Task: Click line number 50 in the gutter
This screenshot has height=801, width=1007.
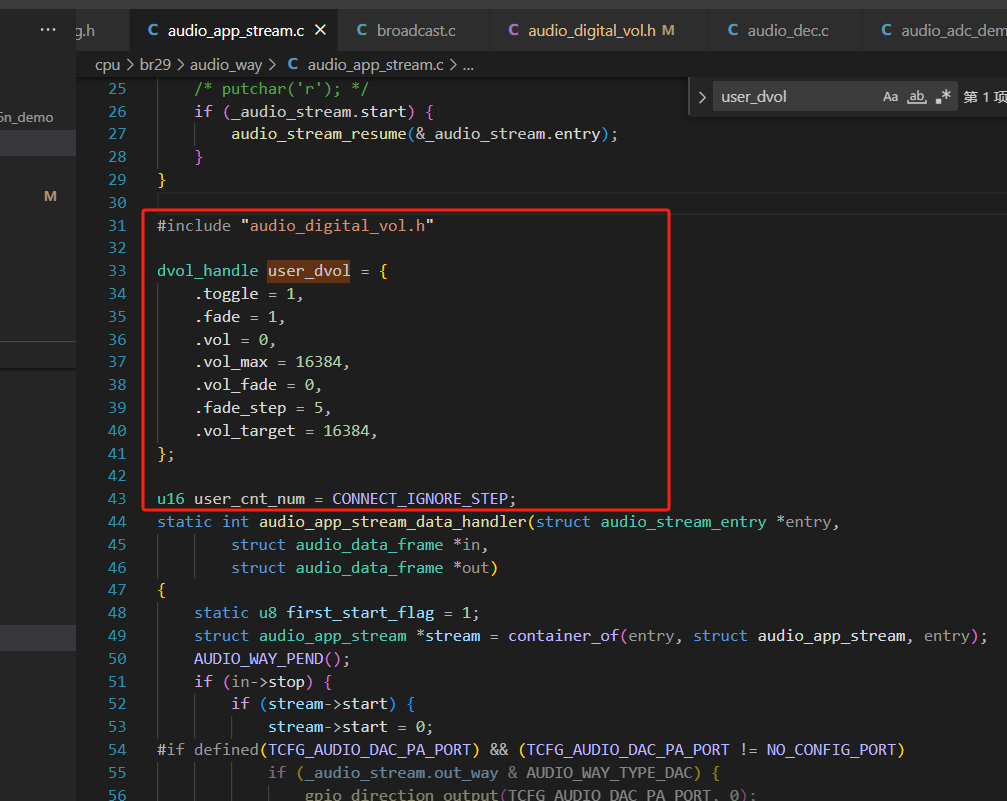Action: point(117,659)
